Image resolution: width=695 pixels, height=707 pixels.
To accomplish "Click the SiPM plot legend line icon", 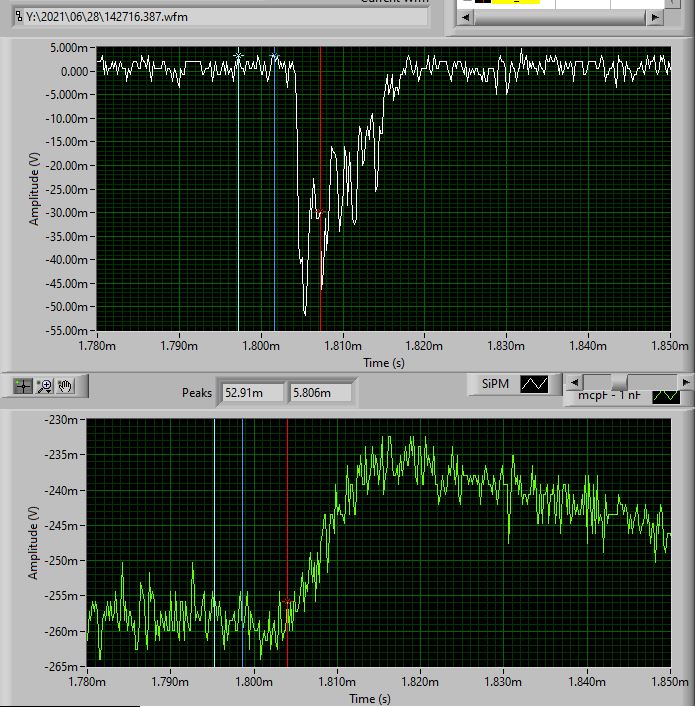I will pyautogui.click(x=534, y=384).
